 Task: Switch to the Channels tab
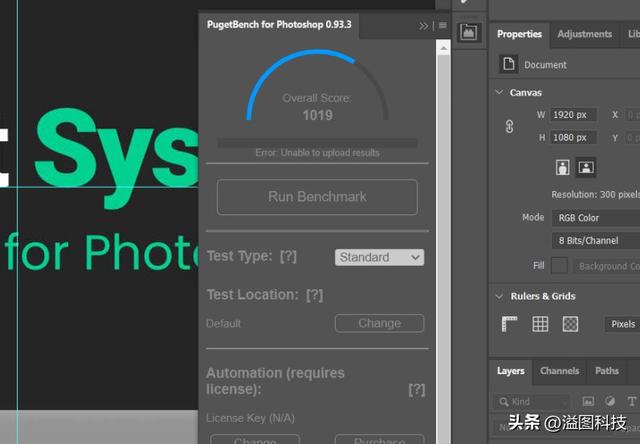pos(559,371)
